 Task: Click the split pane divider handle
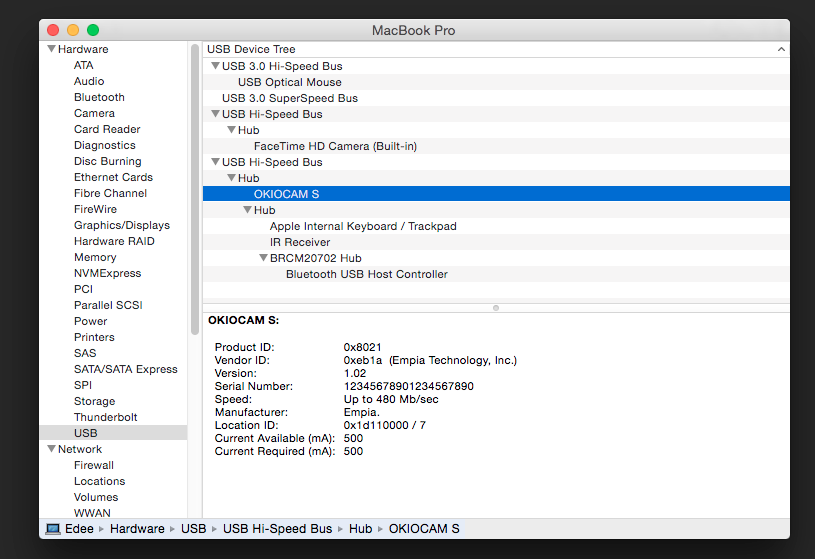pyautogui.click(x=496, y=308)
